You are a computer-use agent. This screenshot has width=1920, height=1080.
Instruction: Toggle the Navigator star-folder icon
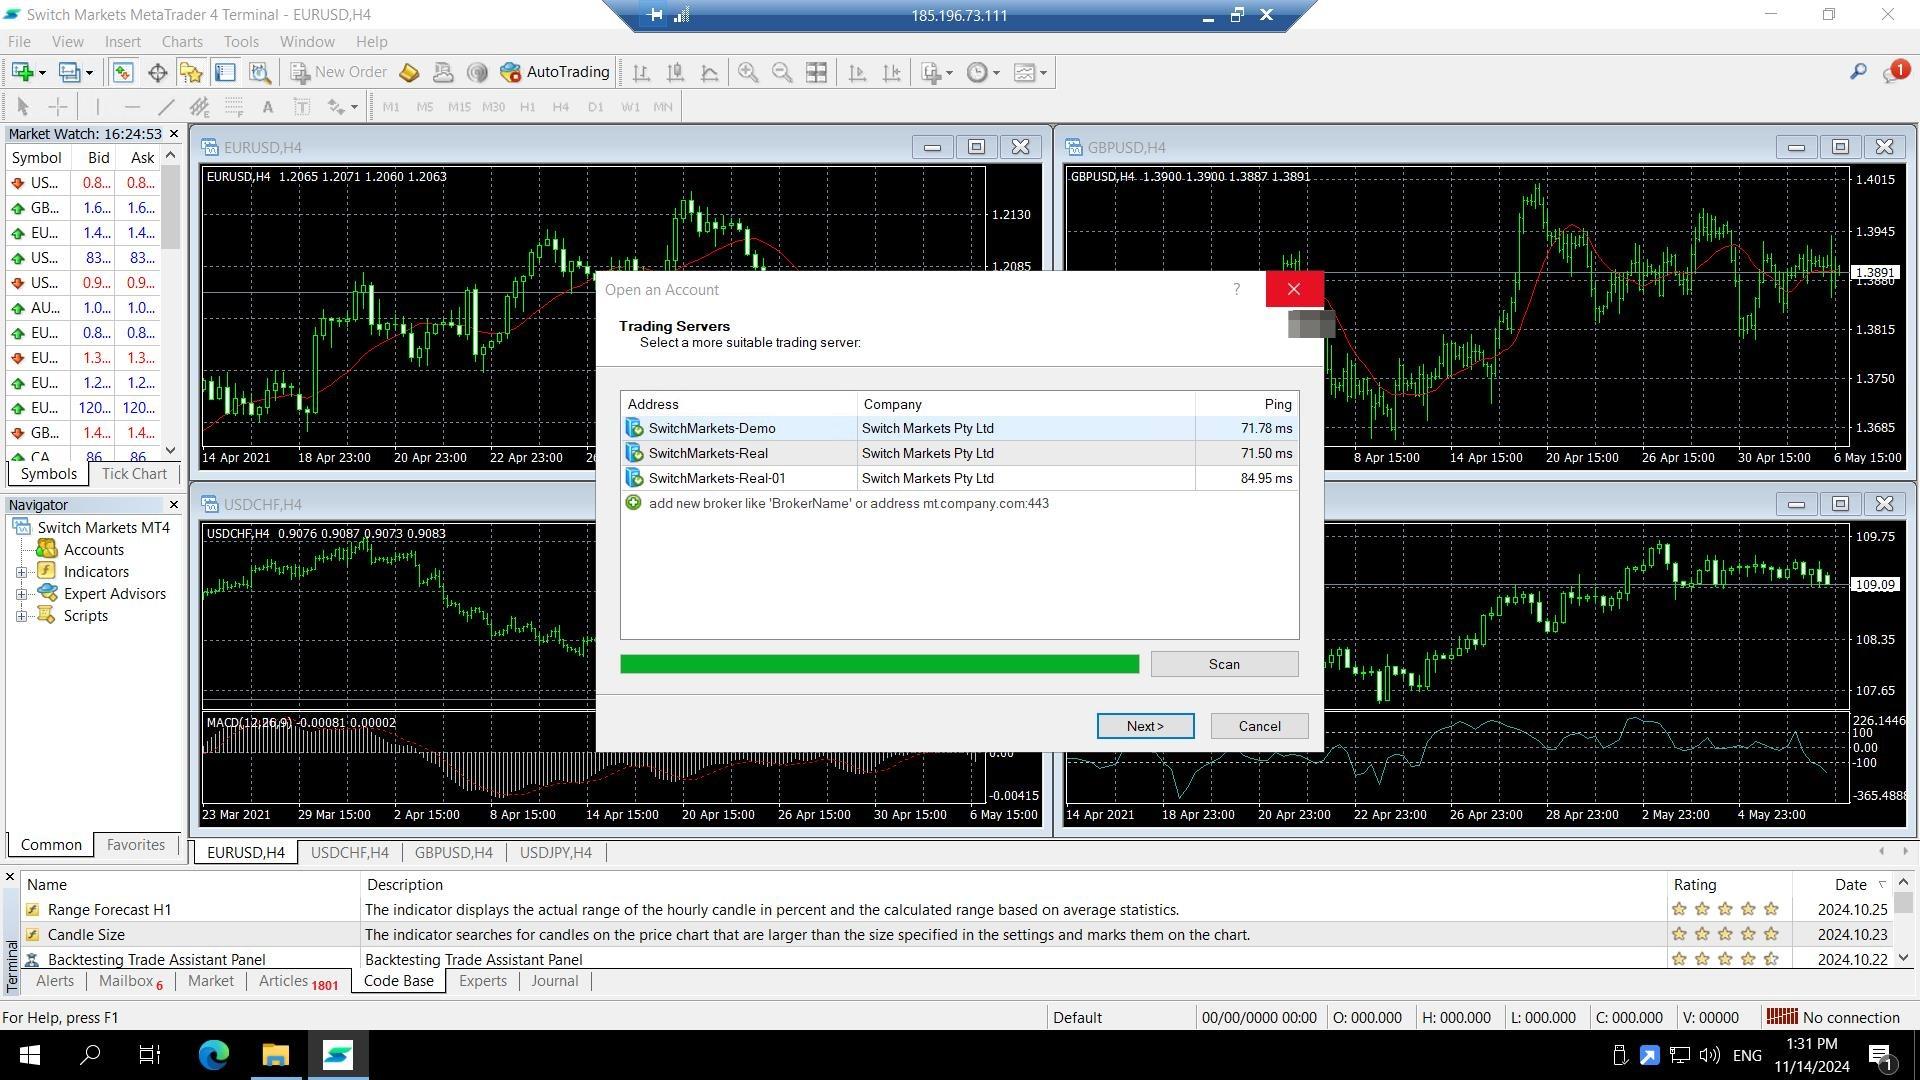coord(191,72)
